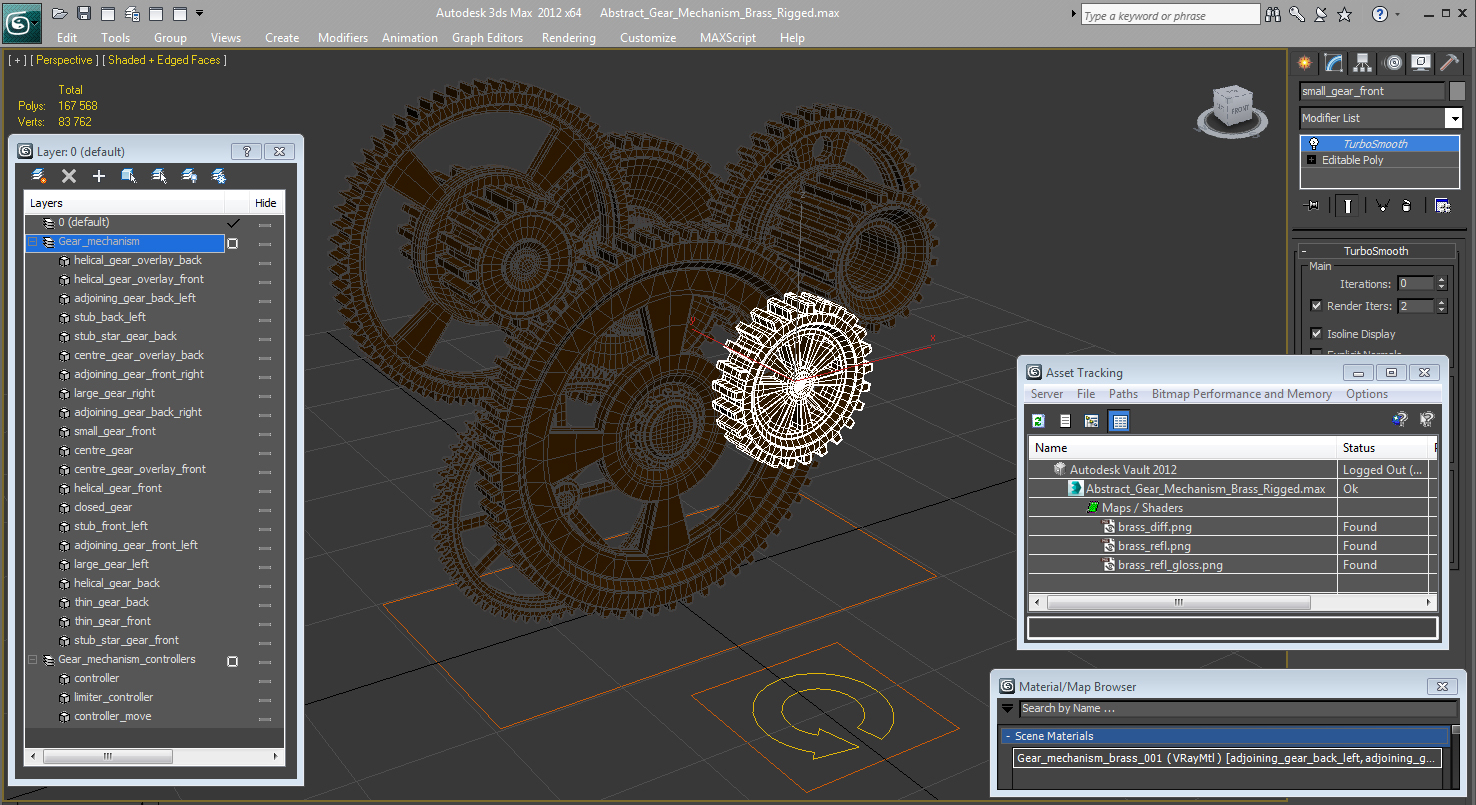Toggle hide for small_gear_front row

click(265, 432)
